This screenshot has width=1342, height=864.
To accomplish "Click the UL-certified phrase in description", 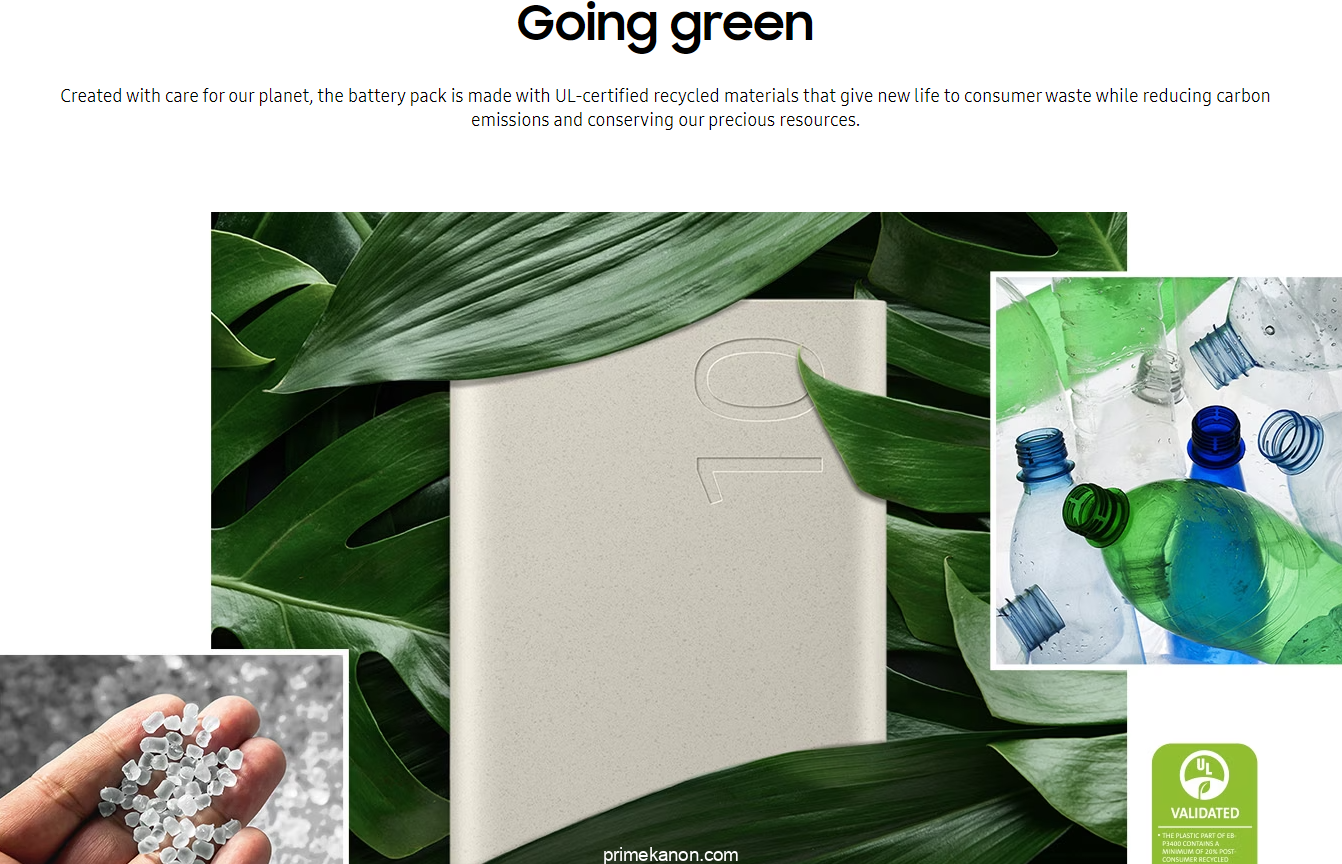I will tap(602, 96).
